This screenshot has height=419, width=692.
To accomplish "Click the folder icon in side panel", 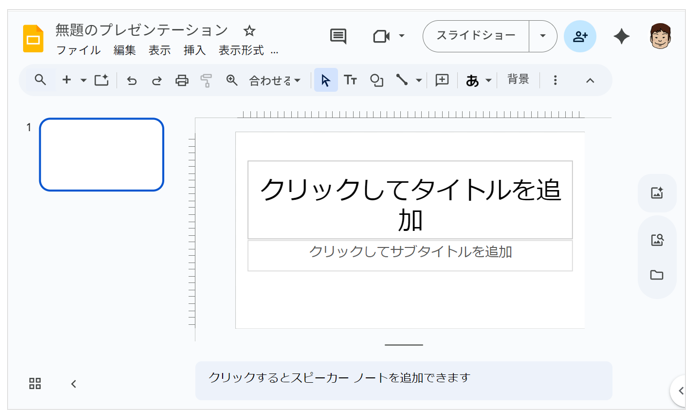I will point(657,275).
